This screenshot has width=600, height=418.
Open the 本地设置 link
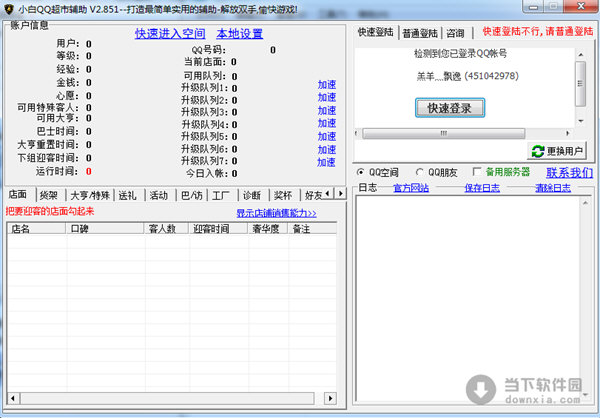click(x=240, y=34)
